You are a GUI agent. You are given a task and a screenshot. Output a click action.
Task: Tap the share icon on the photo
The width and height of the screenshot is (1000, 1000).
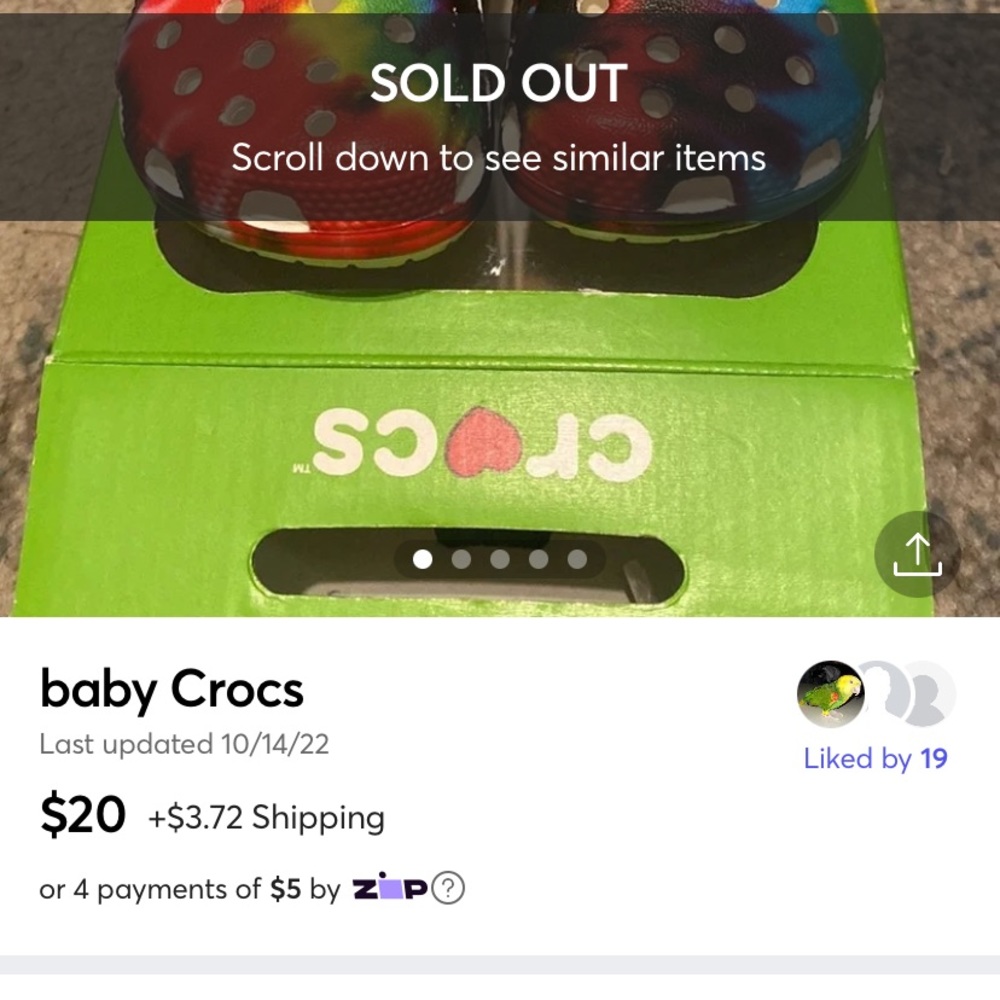pos(917,554)
